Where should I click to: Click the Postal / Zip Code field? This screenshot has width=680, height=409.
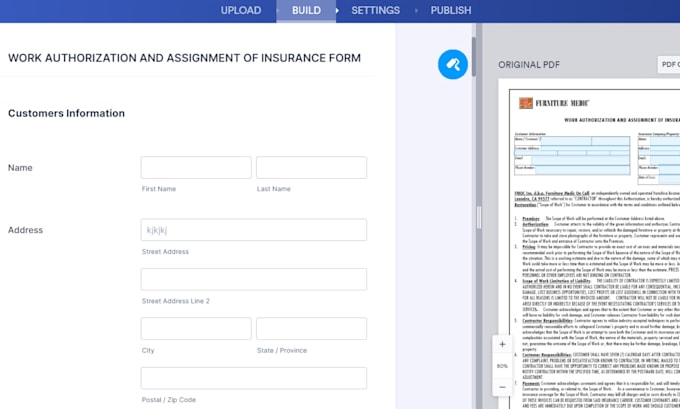tap(254, 378)
